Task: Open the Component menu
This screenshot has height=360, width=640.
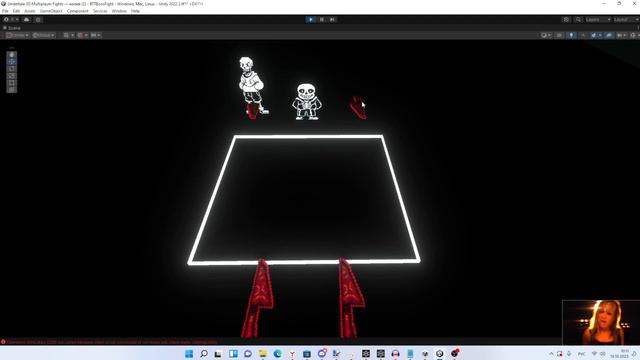Action: [78, 11]
